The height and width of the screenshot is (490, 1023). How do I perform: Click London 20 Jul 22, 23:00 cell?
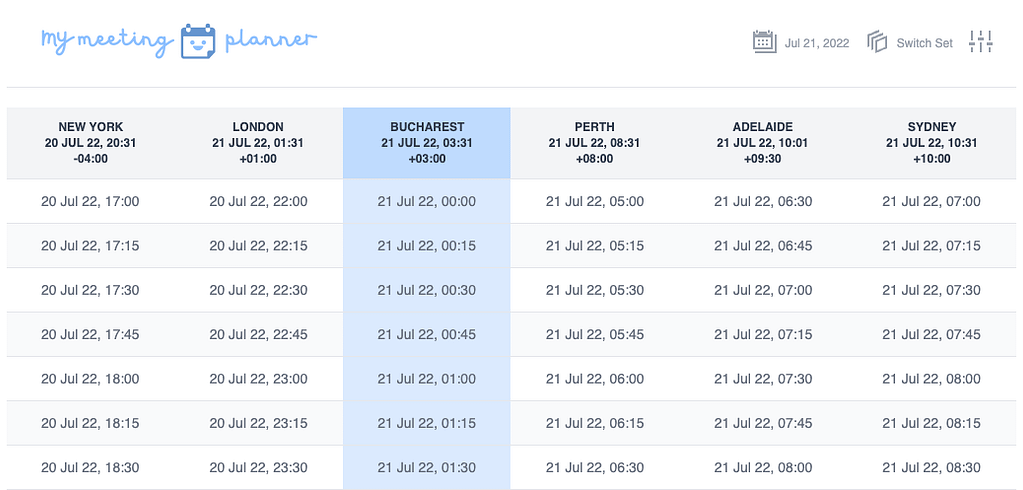(258, 379)
